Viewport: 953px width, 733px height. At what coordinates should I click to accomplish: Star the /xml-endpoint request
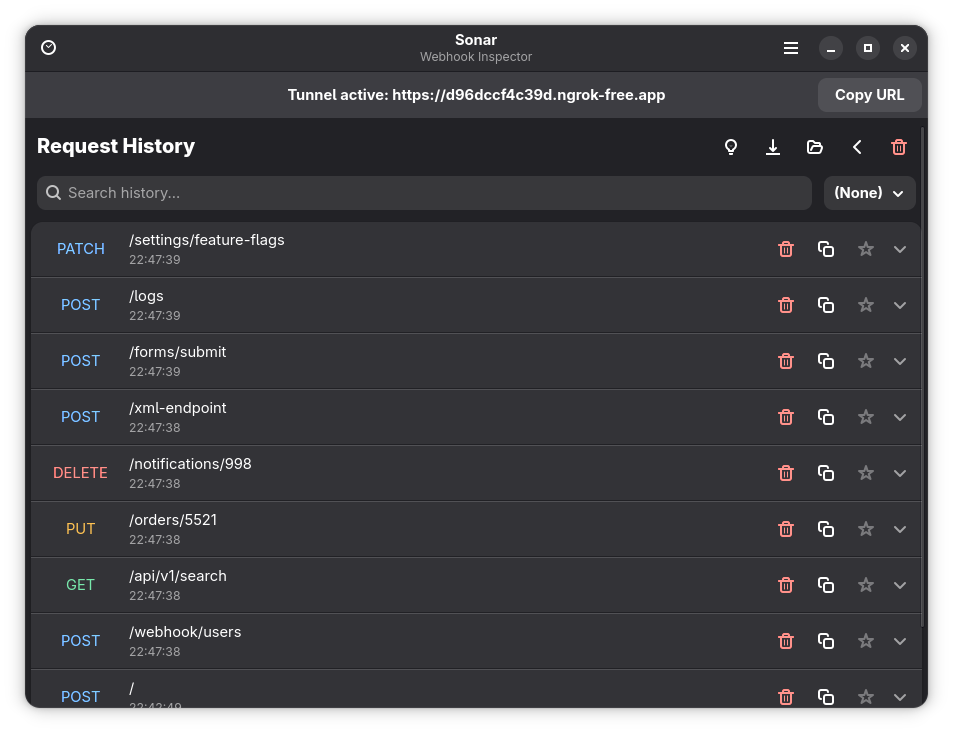(x=865, y=417)
